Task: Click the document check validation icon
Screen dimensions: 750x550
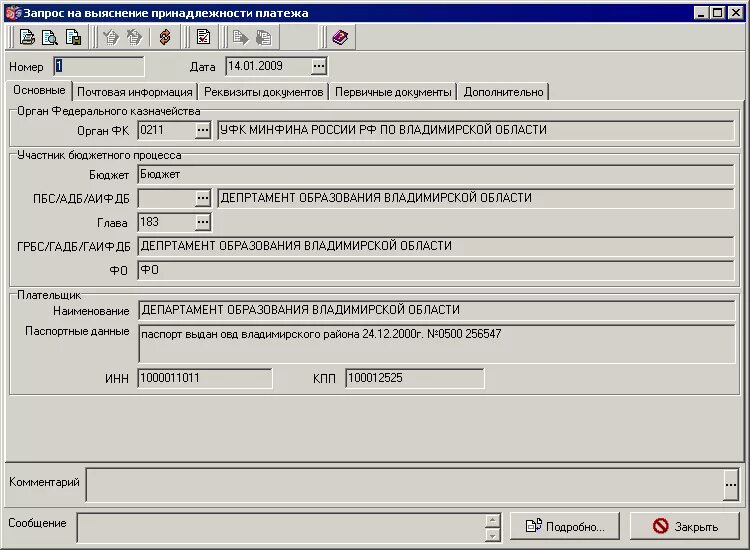Action: [x=203, y=37]
